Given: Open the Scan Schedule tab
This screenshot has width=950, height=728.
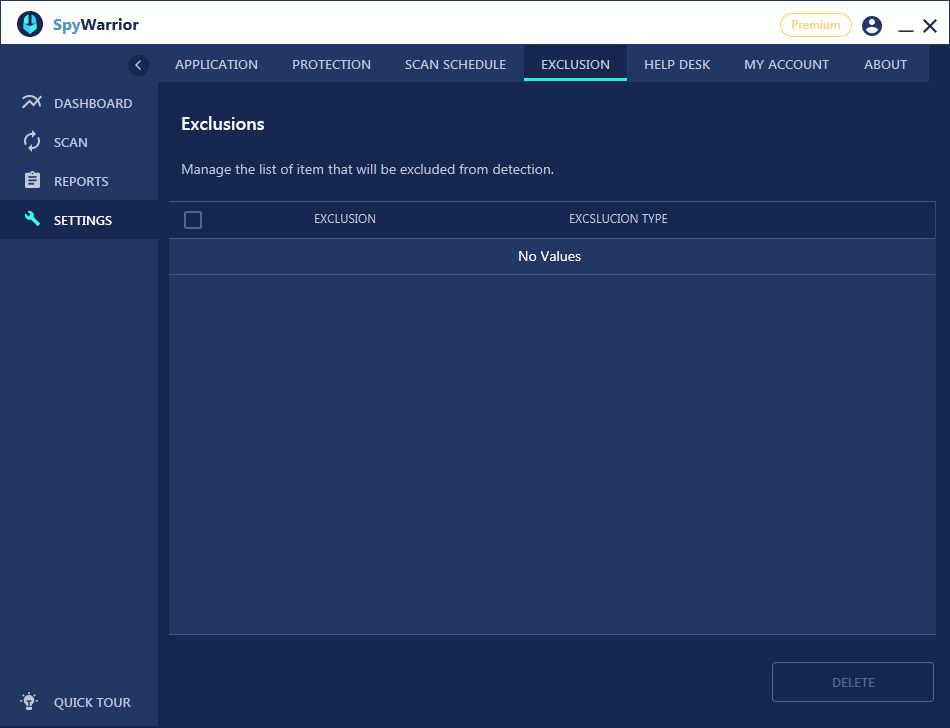Looking at the screenshot, I should click(455, 64).
